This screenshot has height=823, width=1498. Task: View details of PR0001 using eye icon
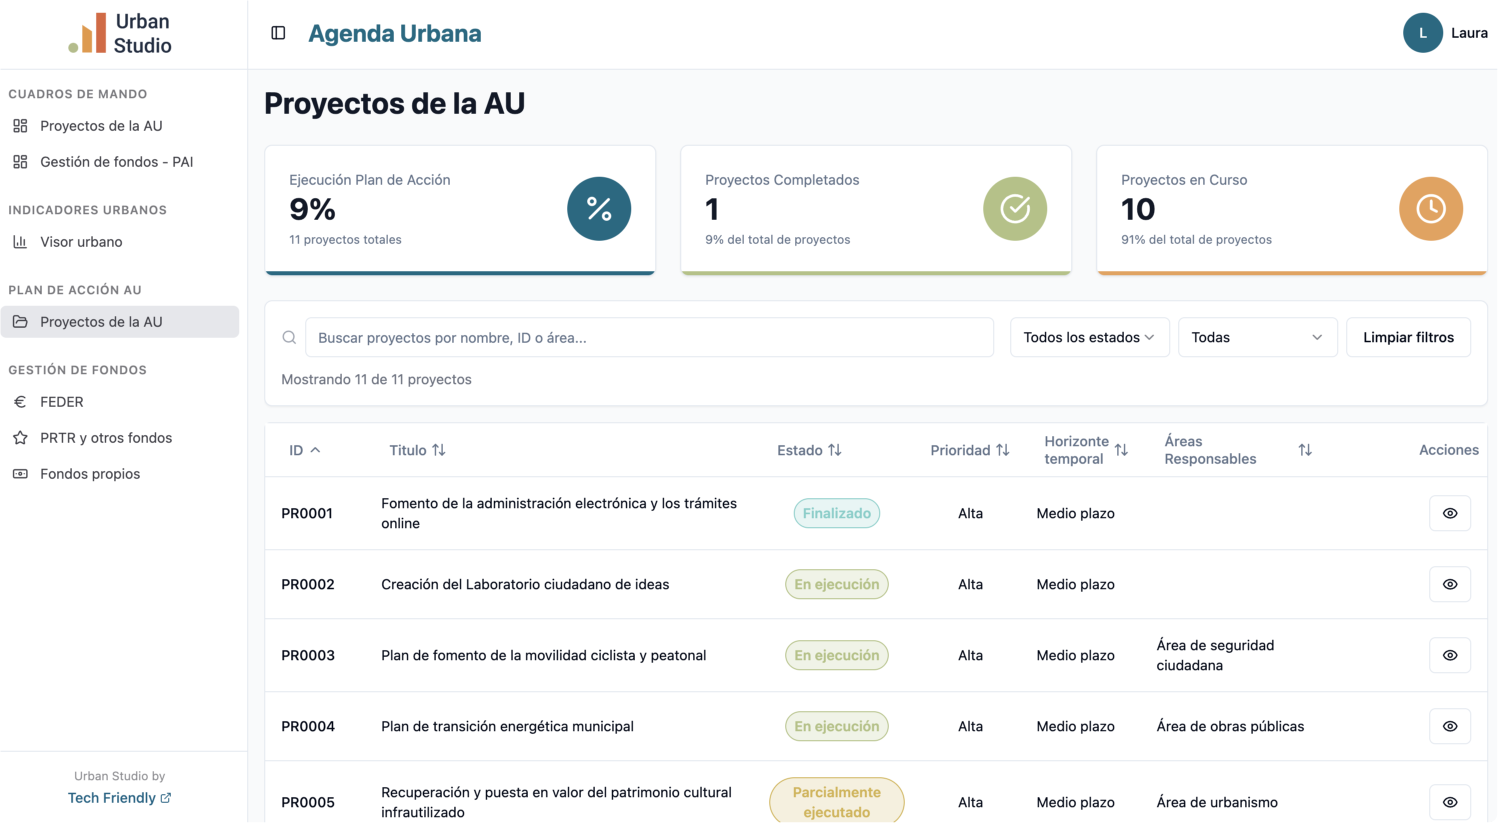coord(1449,513)
